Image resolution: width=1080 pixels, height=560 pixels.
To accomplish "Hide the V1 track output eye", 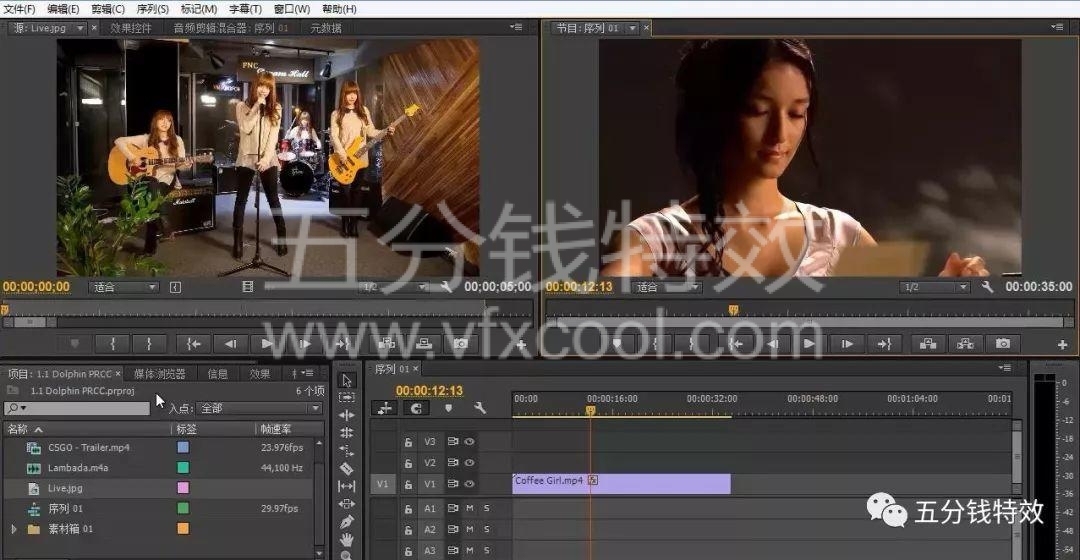I will tap(469, 484).
